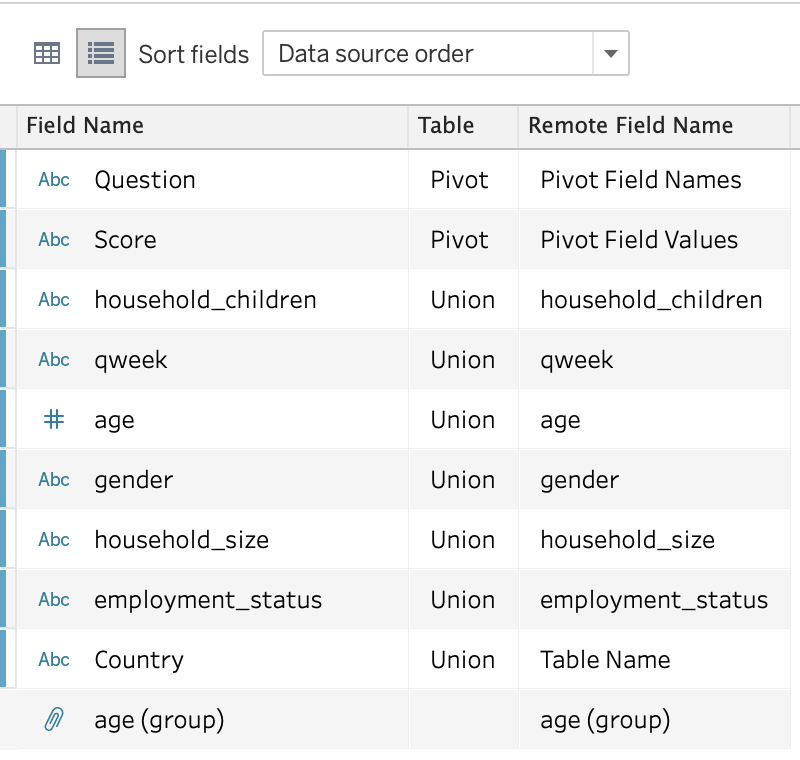Click the Abc type icon for gender

tap(54, 480)
